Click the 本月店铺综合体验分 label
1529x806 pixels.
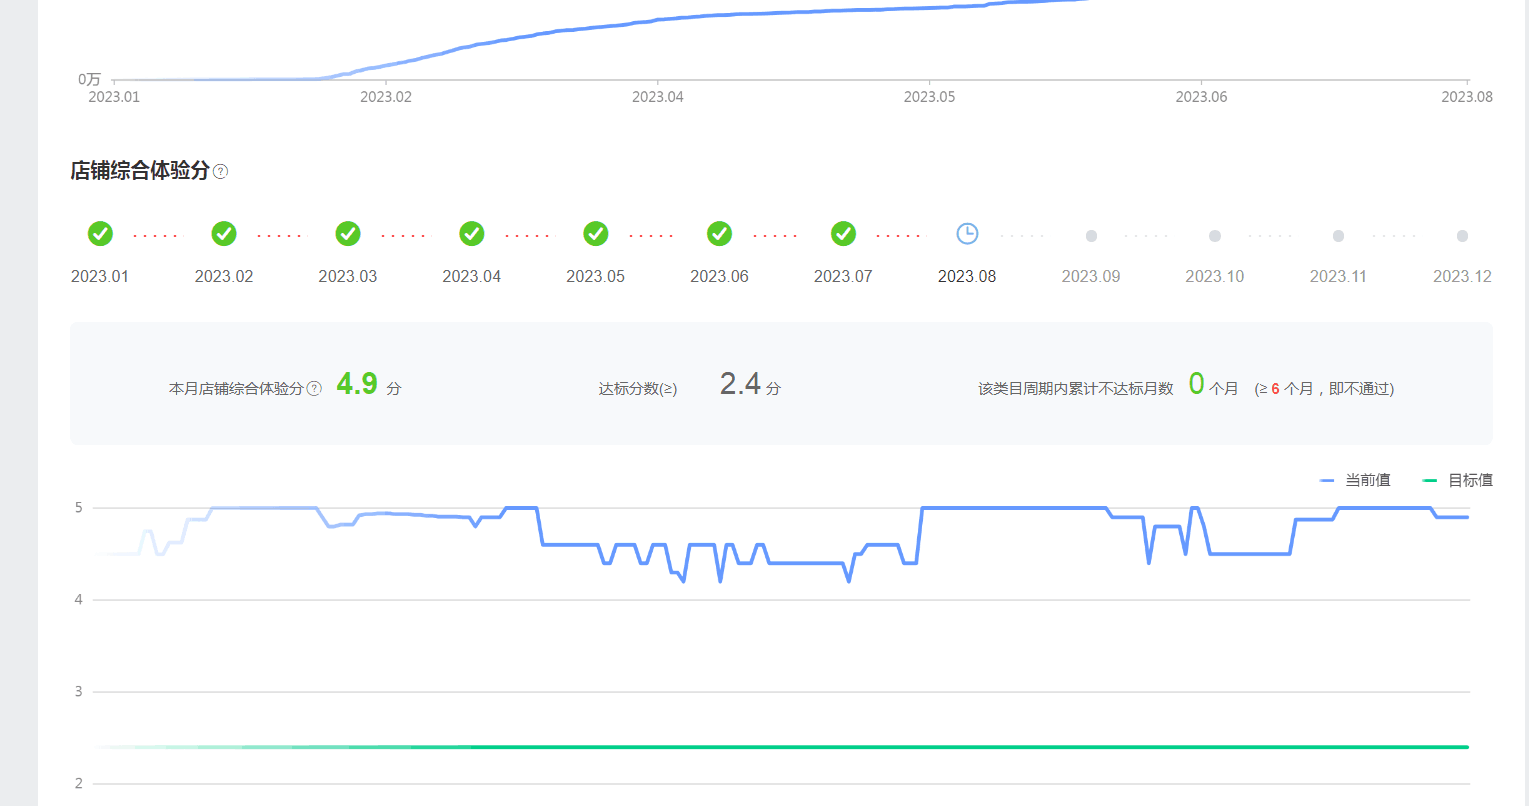236,389
